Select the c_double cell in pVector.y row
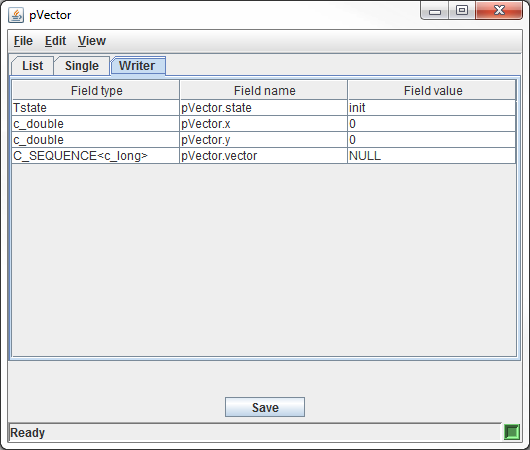Viewport: 530px width, 450px height. click(x=96, y=140)
